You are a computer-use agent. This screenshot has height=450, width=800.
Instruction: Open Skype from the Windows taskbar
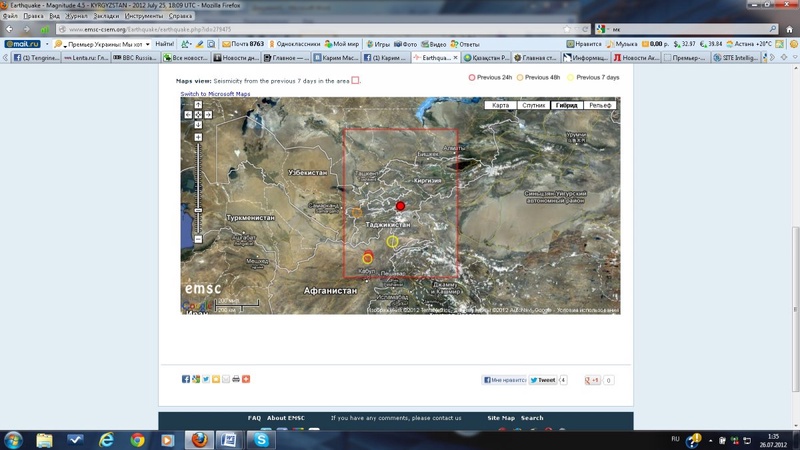click(x=262, y=439)
